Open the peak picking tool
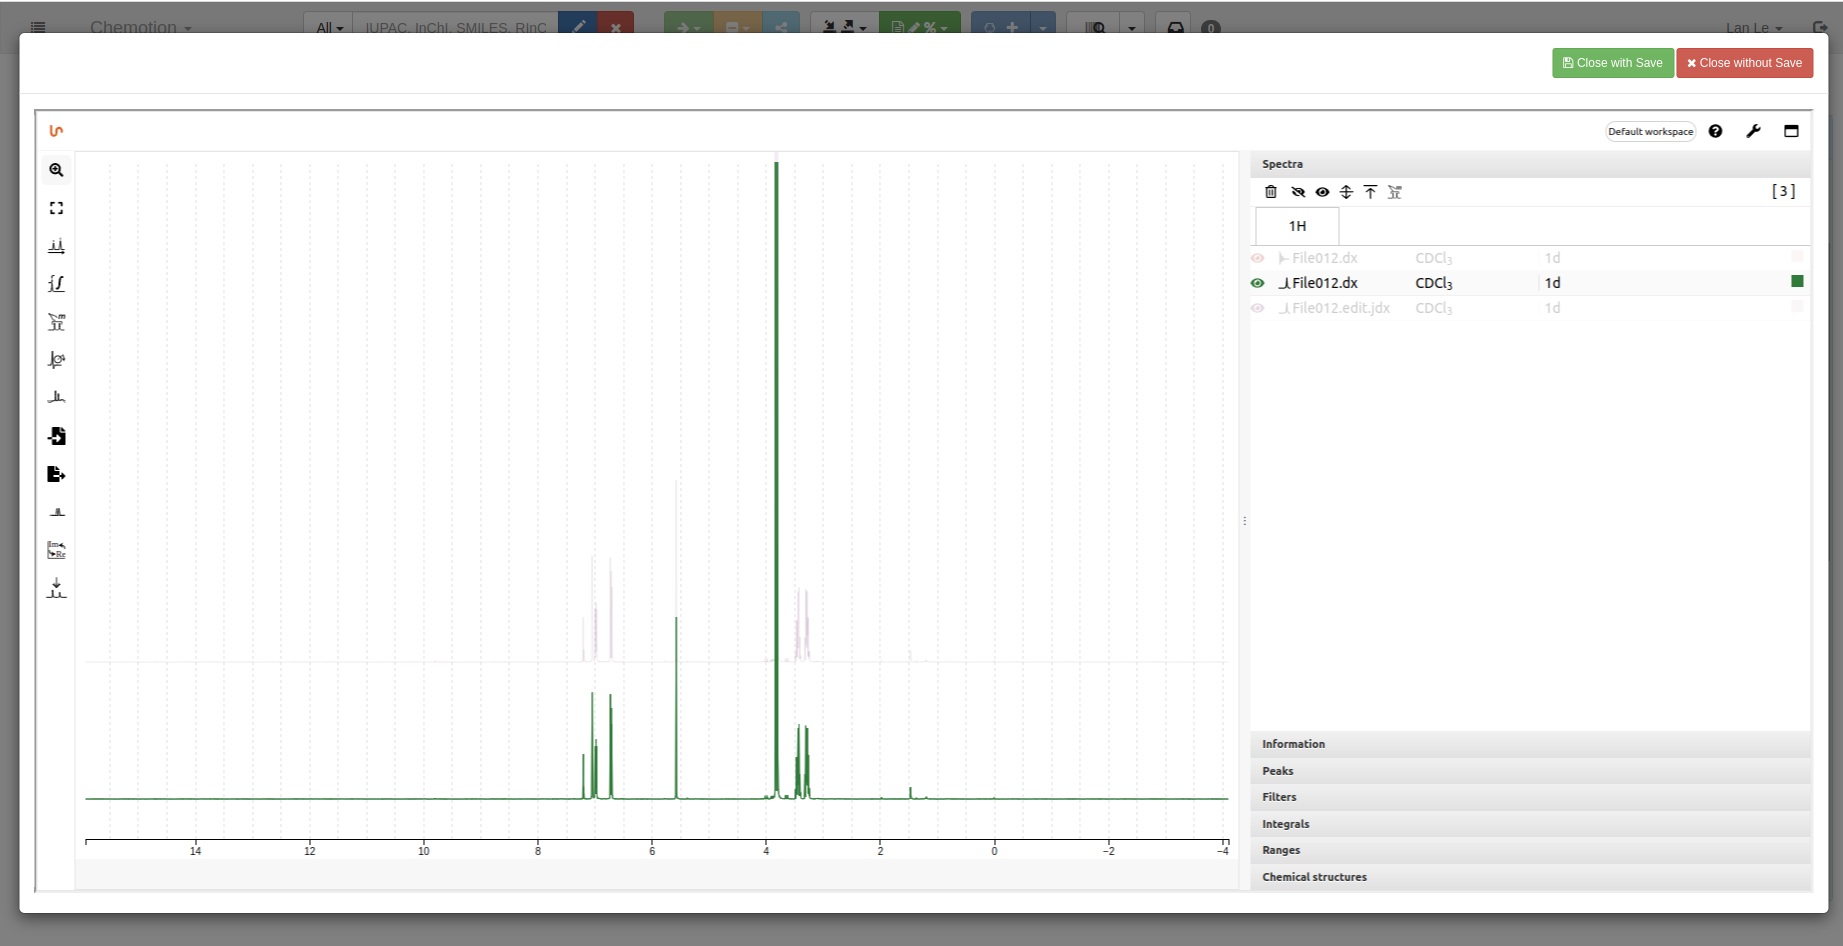The width and height of the screenshot is (1843, 946). (x=56, y=245)
